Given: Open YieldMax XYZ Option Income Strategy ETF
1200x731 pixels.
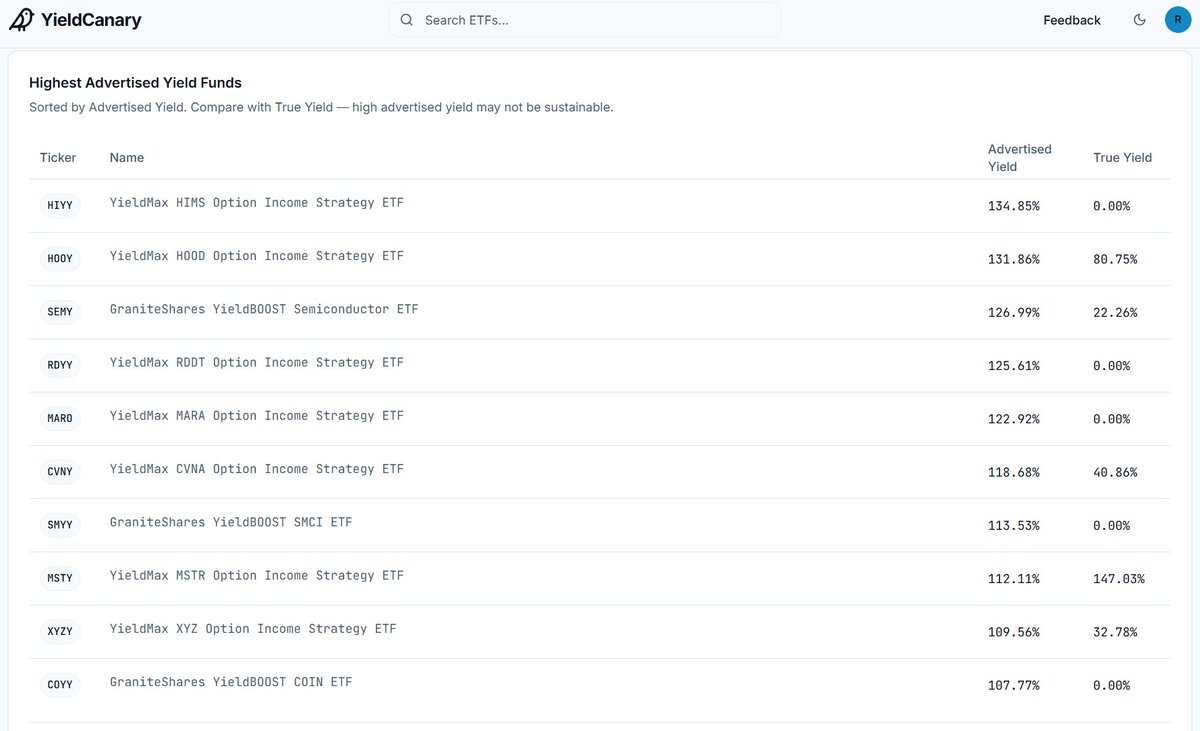Looking at the screenshot, I should [253, 629].
